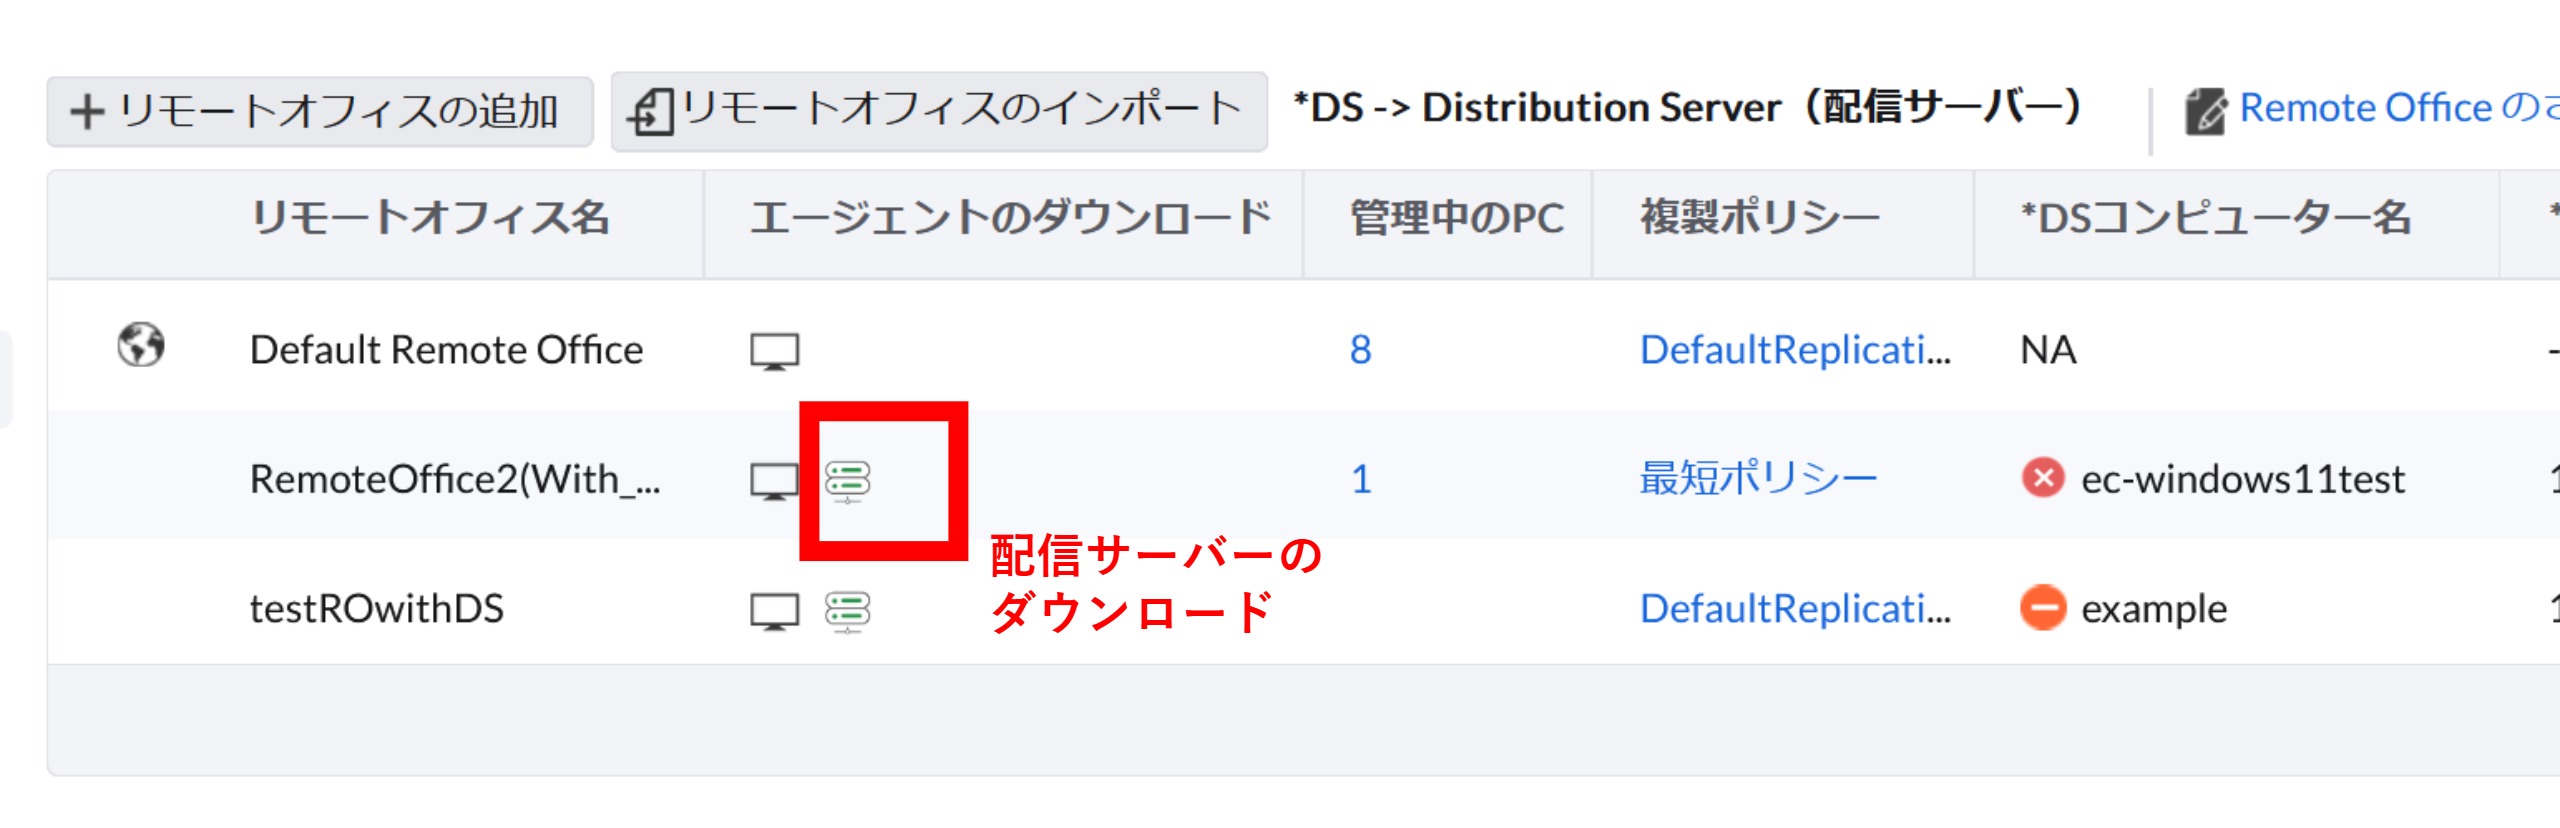
Task: Open managed PC count 8 link
Action: 1360,350
